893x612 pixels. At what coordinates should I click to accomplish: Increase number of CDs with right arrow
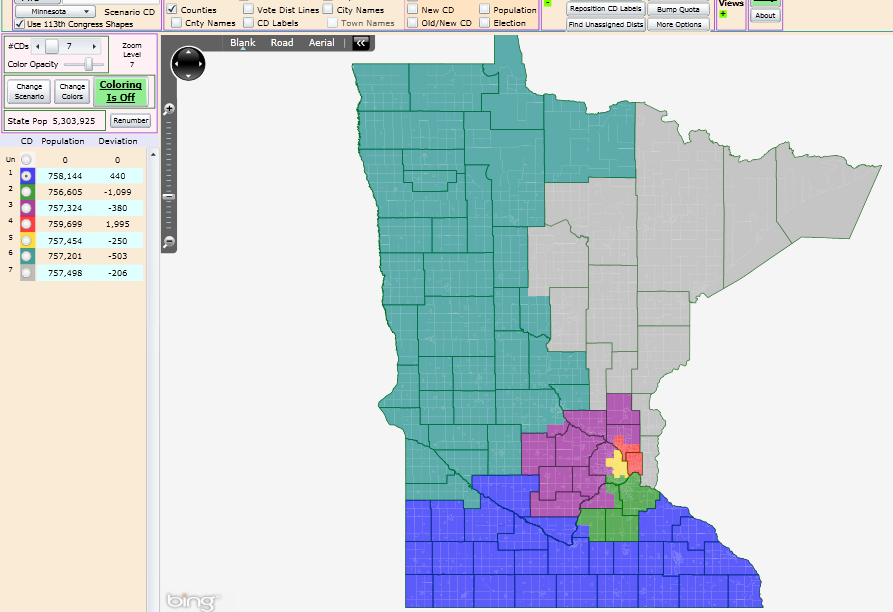pyautogui.click(x=95, y=47)
